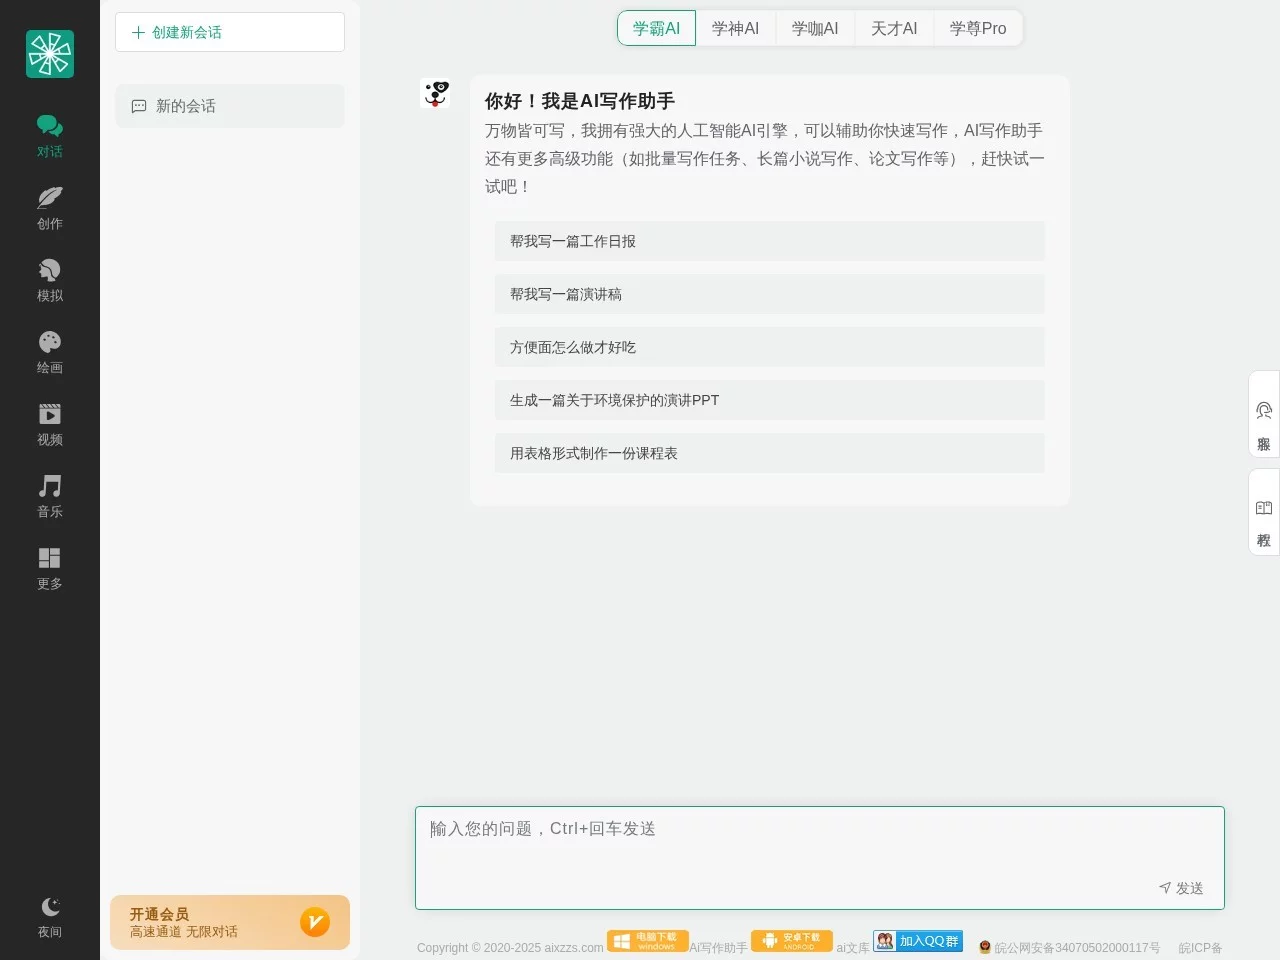Viewport: 1280px width, 960px height.
Task: Select the 学尊Pro model tab
Action: coord(977,29)
